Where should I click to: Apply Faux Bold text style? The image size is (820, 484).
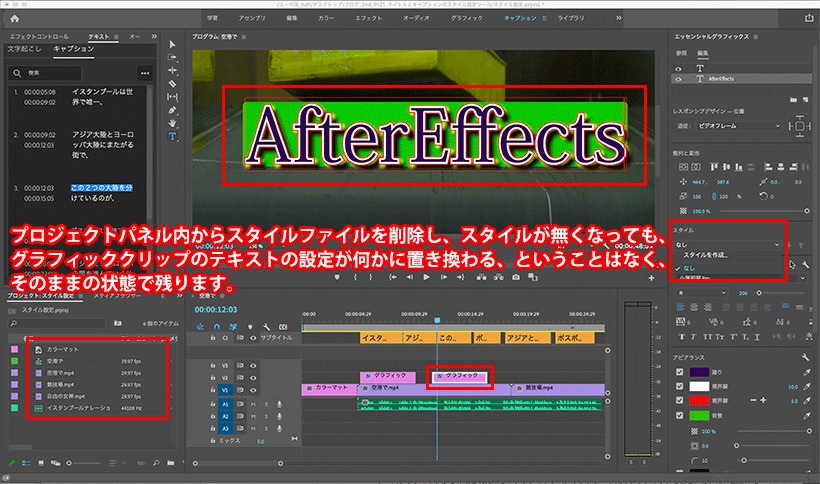click(x=681, y=337)
